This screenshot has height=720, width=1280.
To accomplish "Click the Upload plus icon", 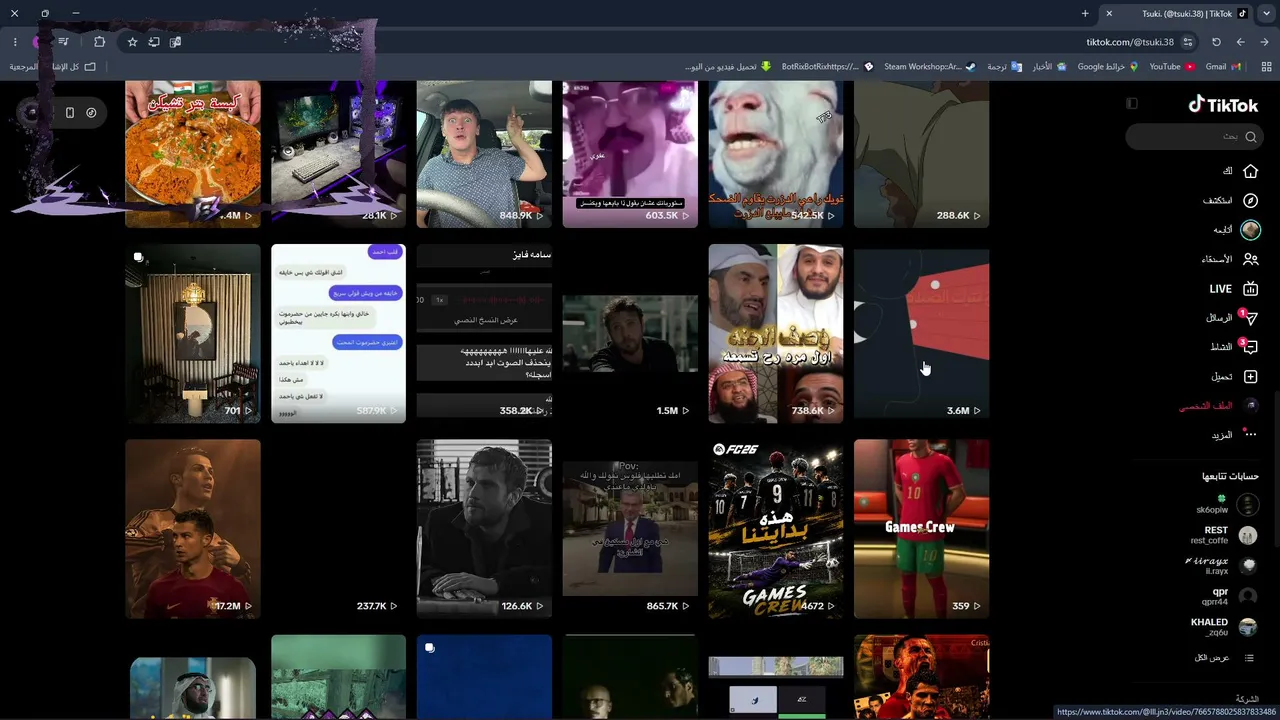I will [1250, 377].
